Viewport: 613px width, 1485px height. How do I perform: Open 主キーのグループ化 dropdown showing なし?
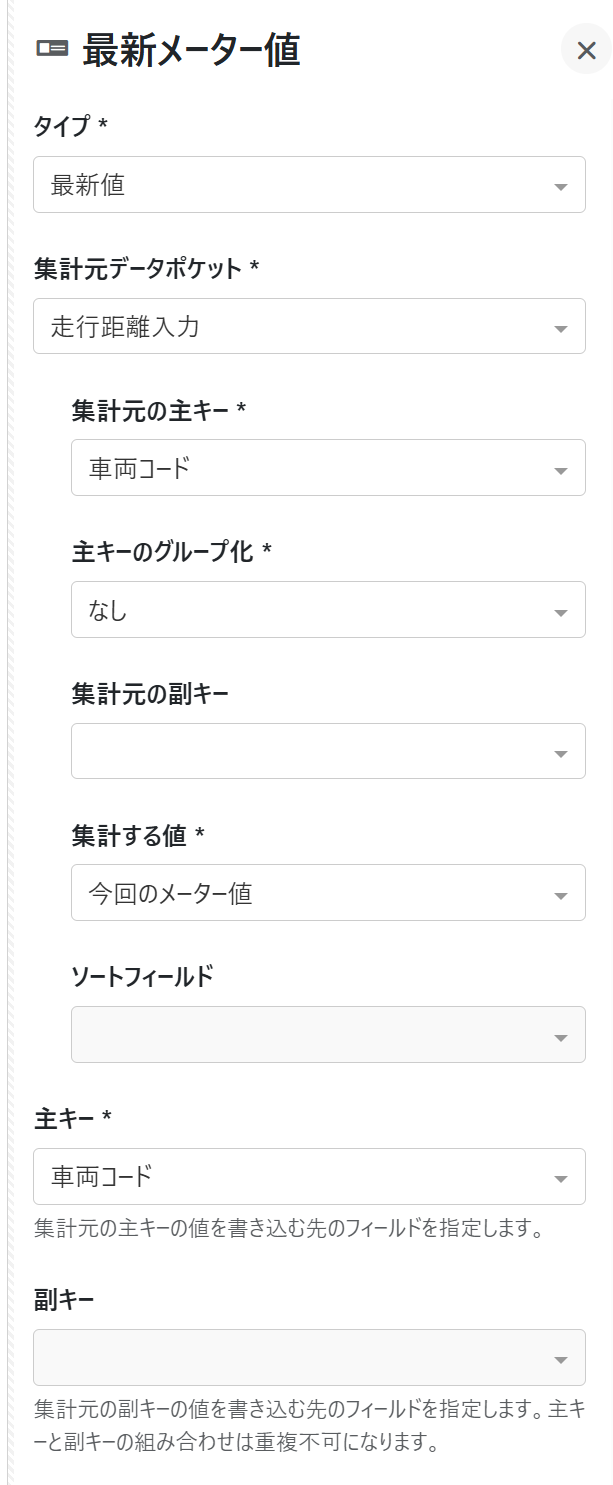click(310, 610)
